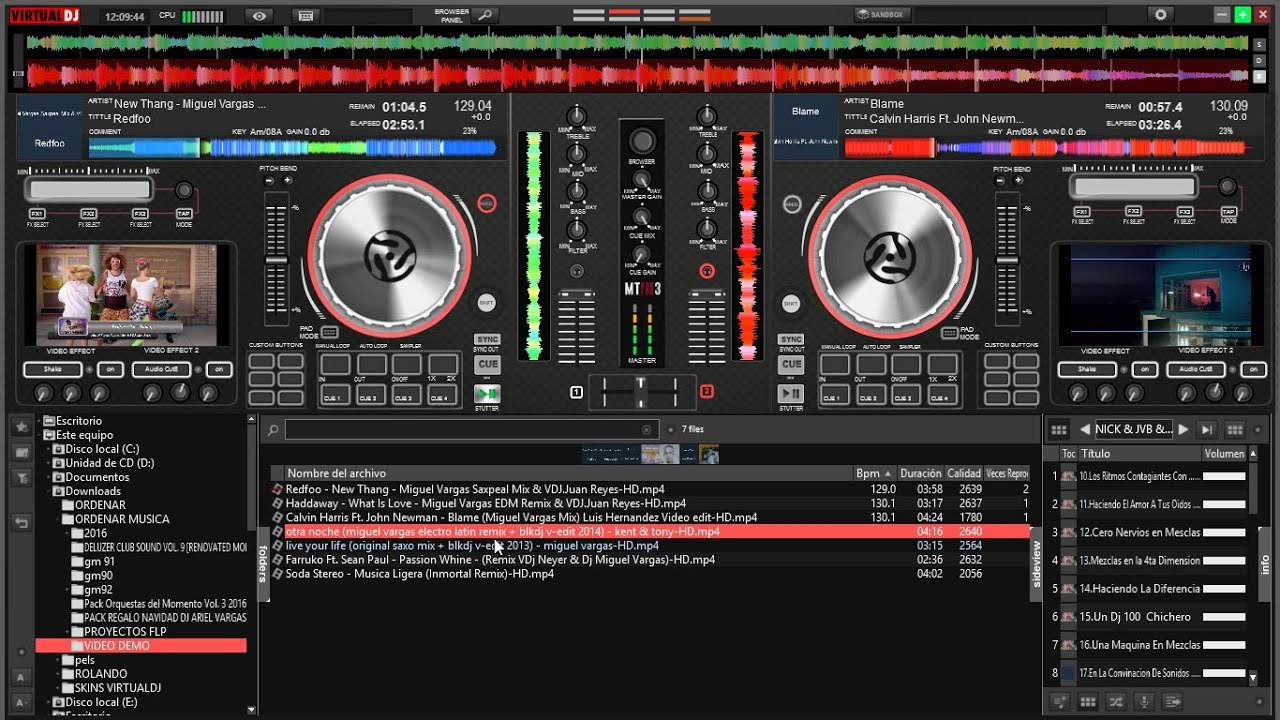Sort by Duración column header
The height and width of the screenshot is (720, 1280).
[920, 473]
